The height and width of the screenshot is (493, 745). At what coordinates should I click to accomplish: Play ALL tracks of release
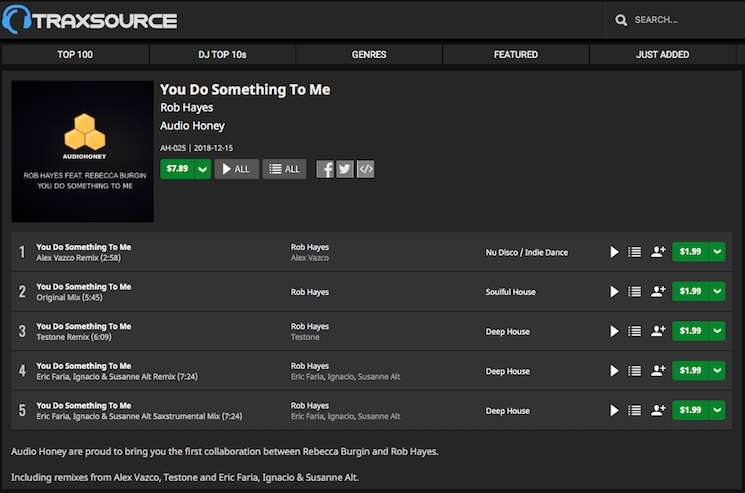[x=236, y=169]
